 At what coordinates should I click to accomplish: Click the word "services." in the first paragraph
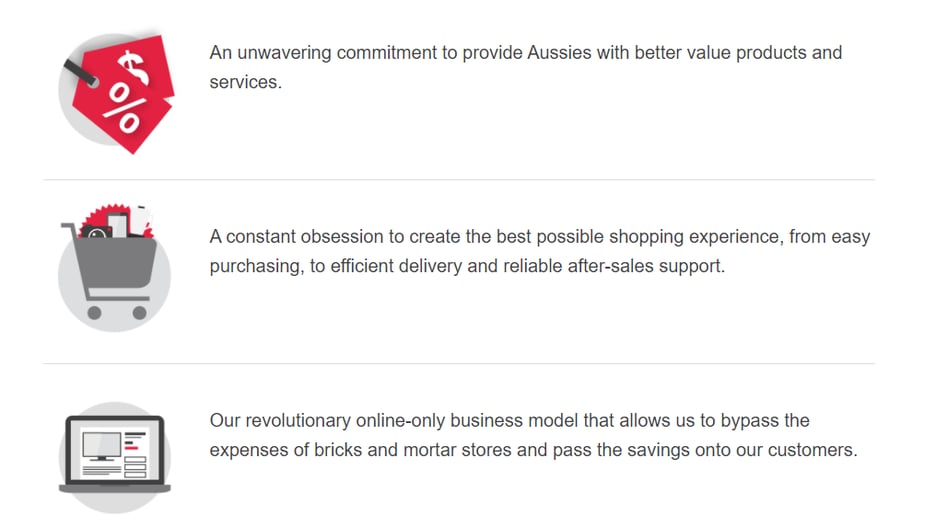[x=245, y=82]
